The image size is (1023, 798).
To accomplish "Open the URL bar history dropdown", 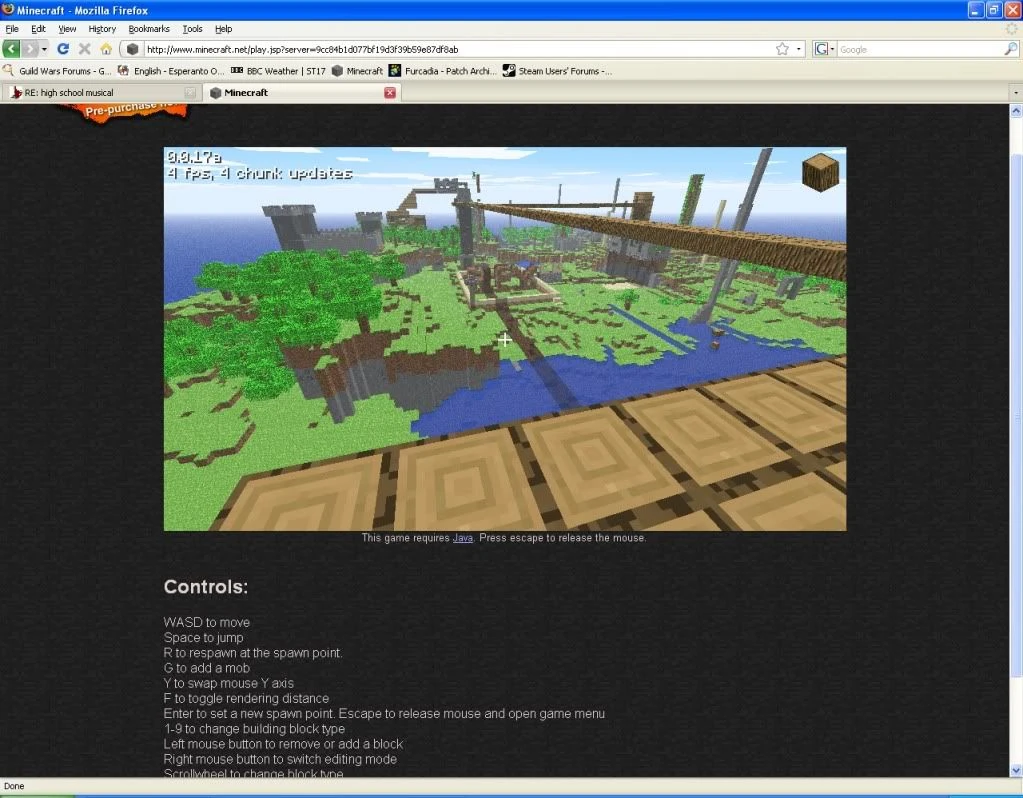I will [x=799, y=49].
